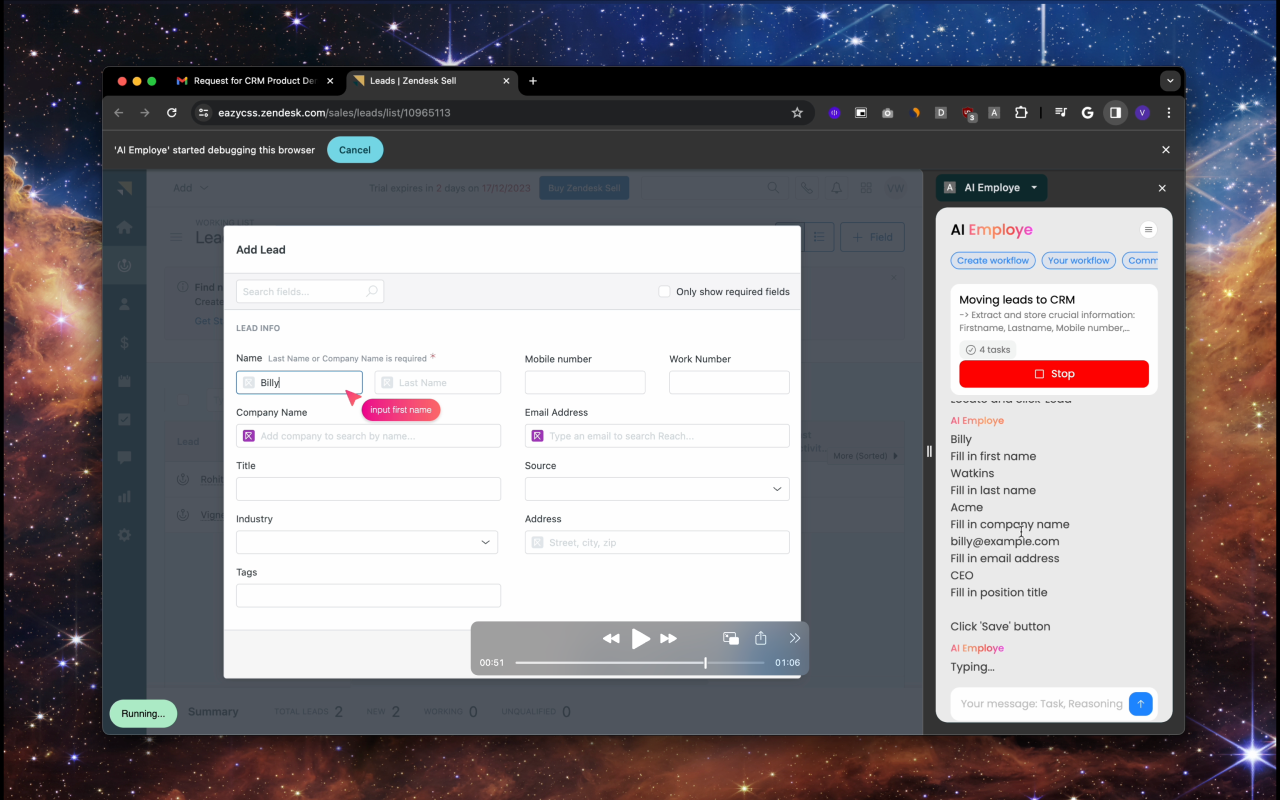This screenshot has width=1280, height=800.
Task: Click the Search fields box in Add Lead
Action: [x=310, y=291]
